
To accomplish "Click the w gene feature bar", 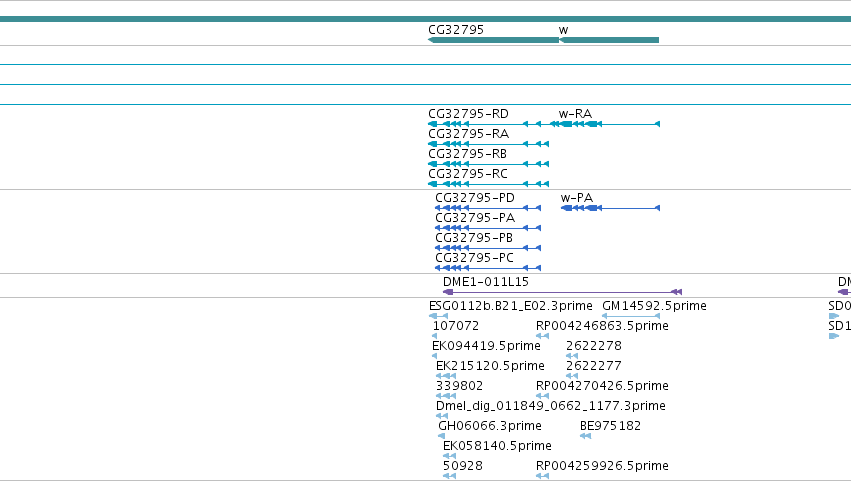I will click(x=609, y=40).
